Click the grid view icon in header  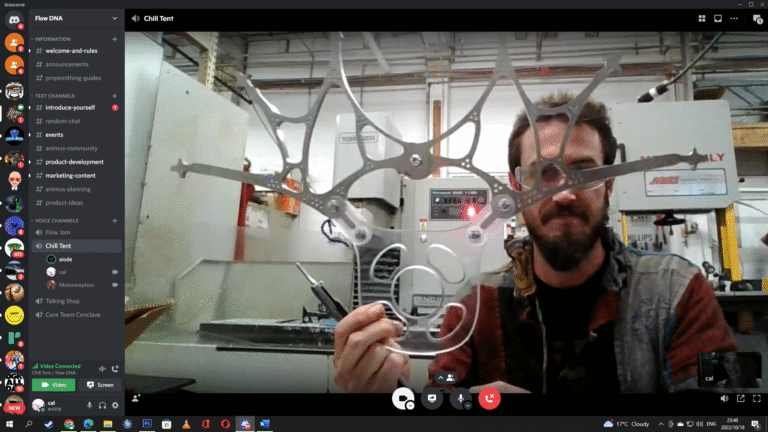tap(701, 18)
